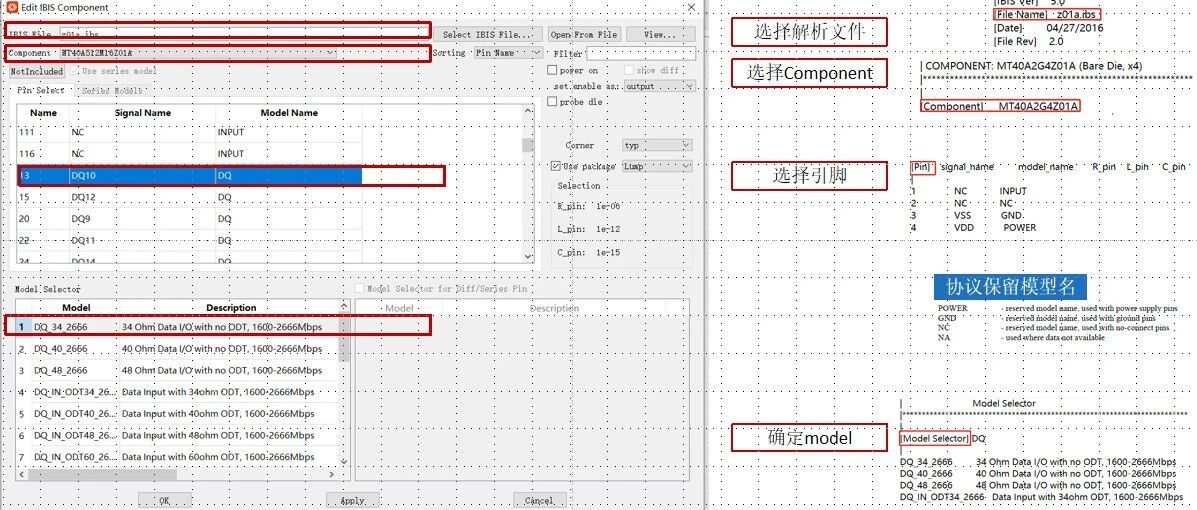Switch to the Series Models tab
Image resolution: width=1197 pixels, height=510 pixels.
[111, 90]
